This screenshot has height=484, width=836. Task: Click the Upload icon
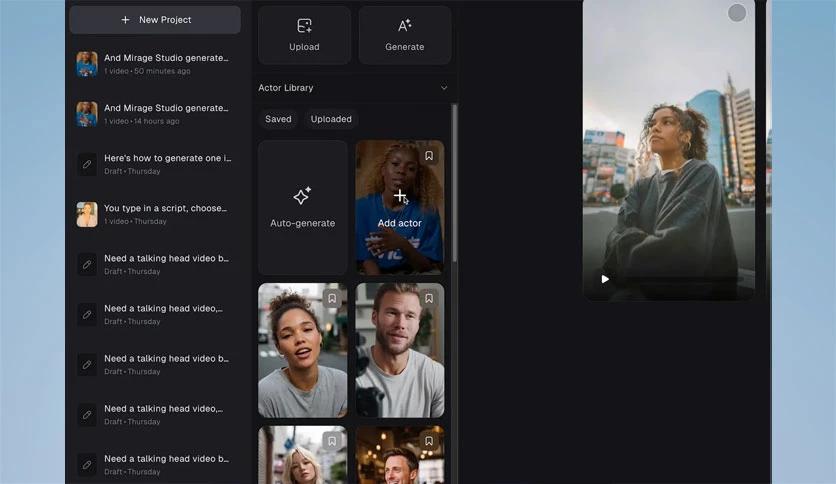pyautogui.click(x=304, y=26)
